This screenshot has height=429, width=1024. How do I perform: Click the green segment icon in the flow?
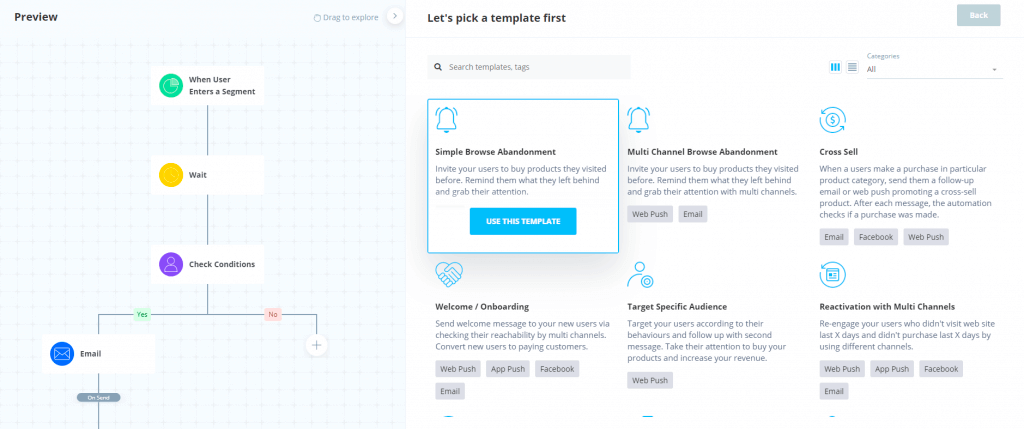click(x=171, y=85)
